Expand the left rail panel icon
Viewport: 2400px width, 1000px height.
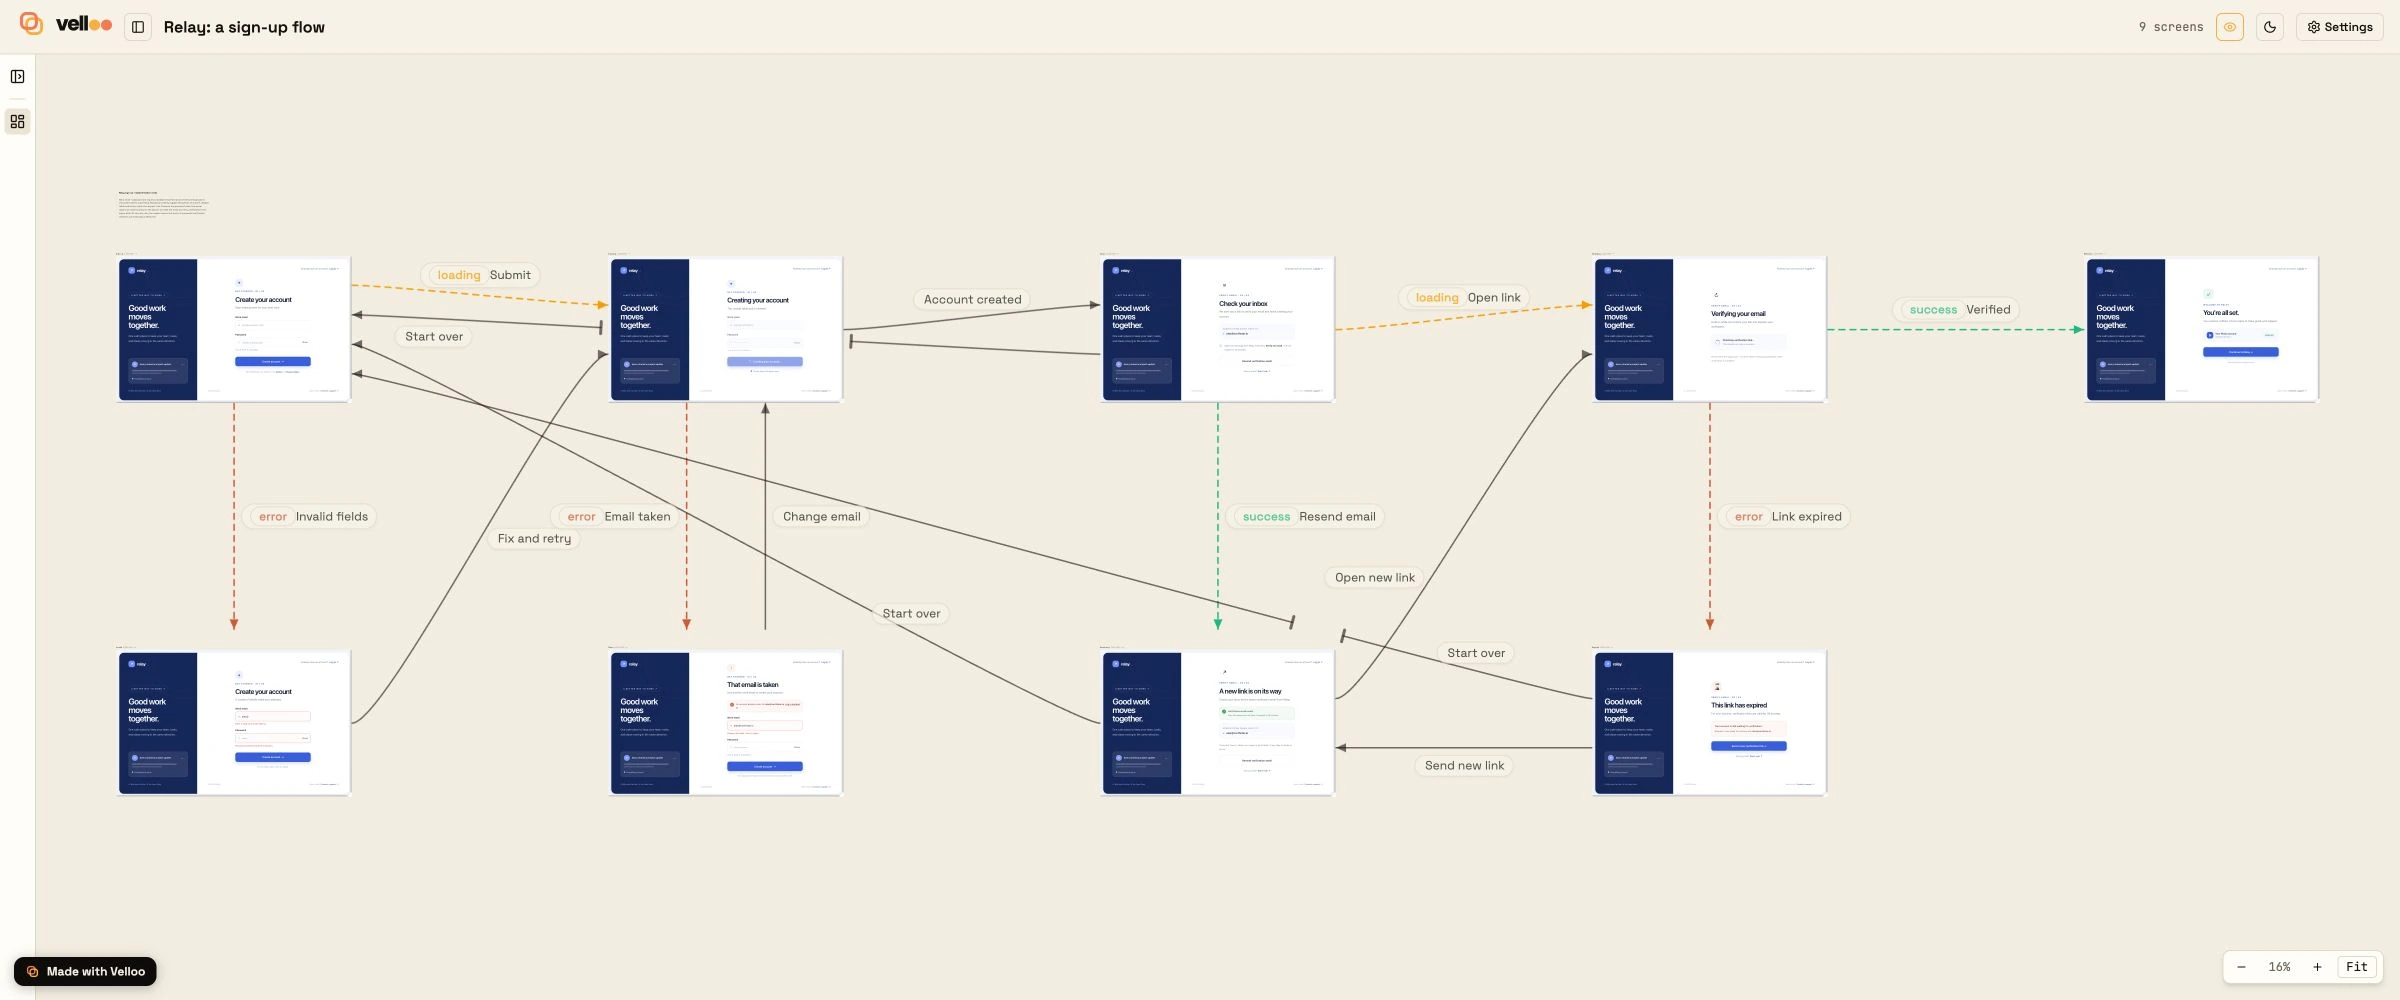click(17, 77)
